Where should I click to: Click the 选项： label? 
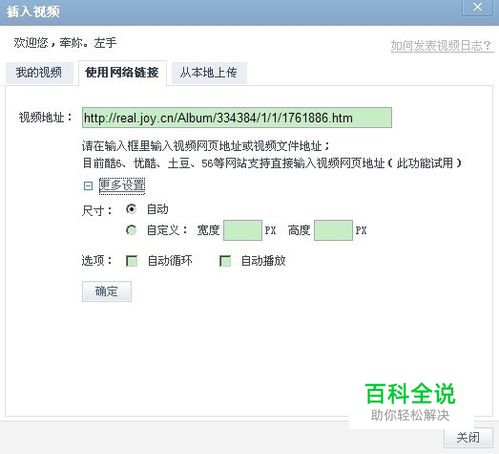click(x=97, y=261)
